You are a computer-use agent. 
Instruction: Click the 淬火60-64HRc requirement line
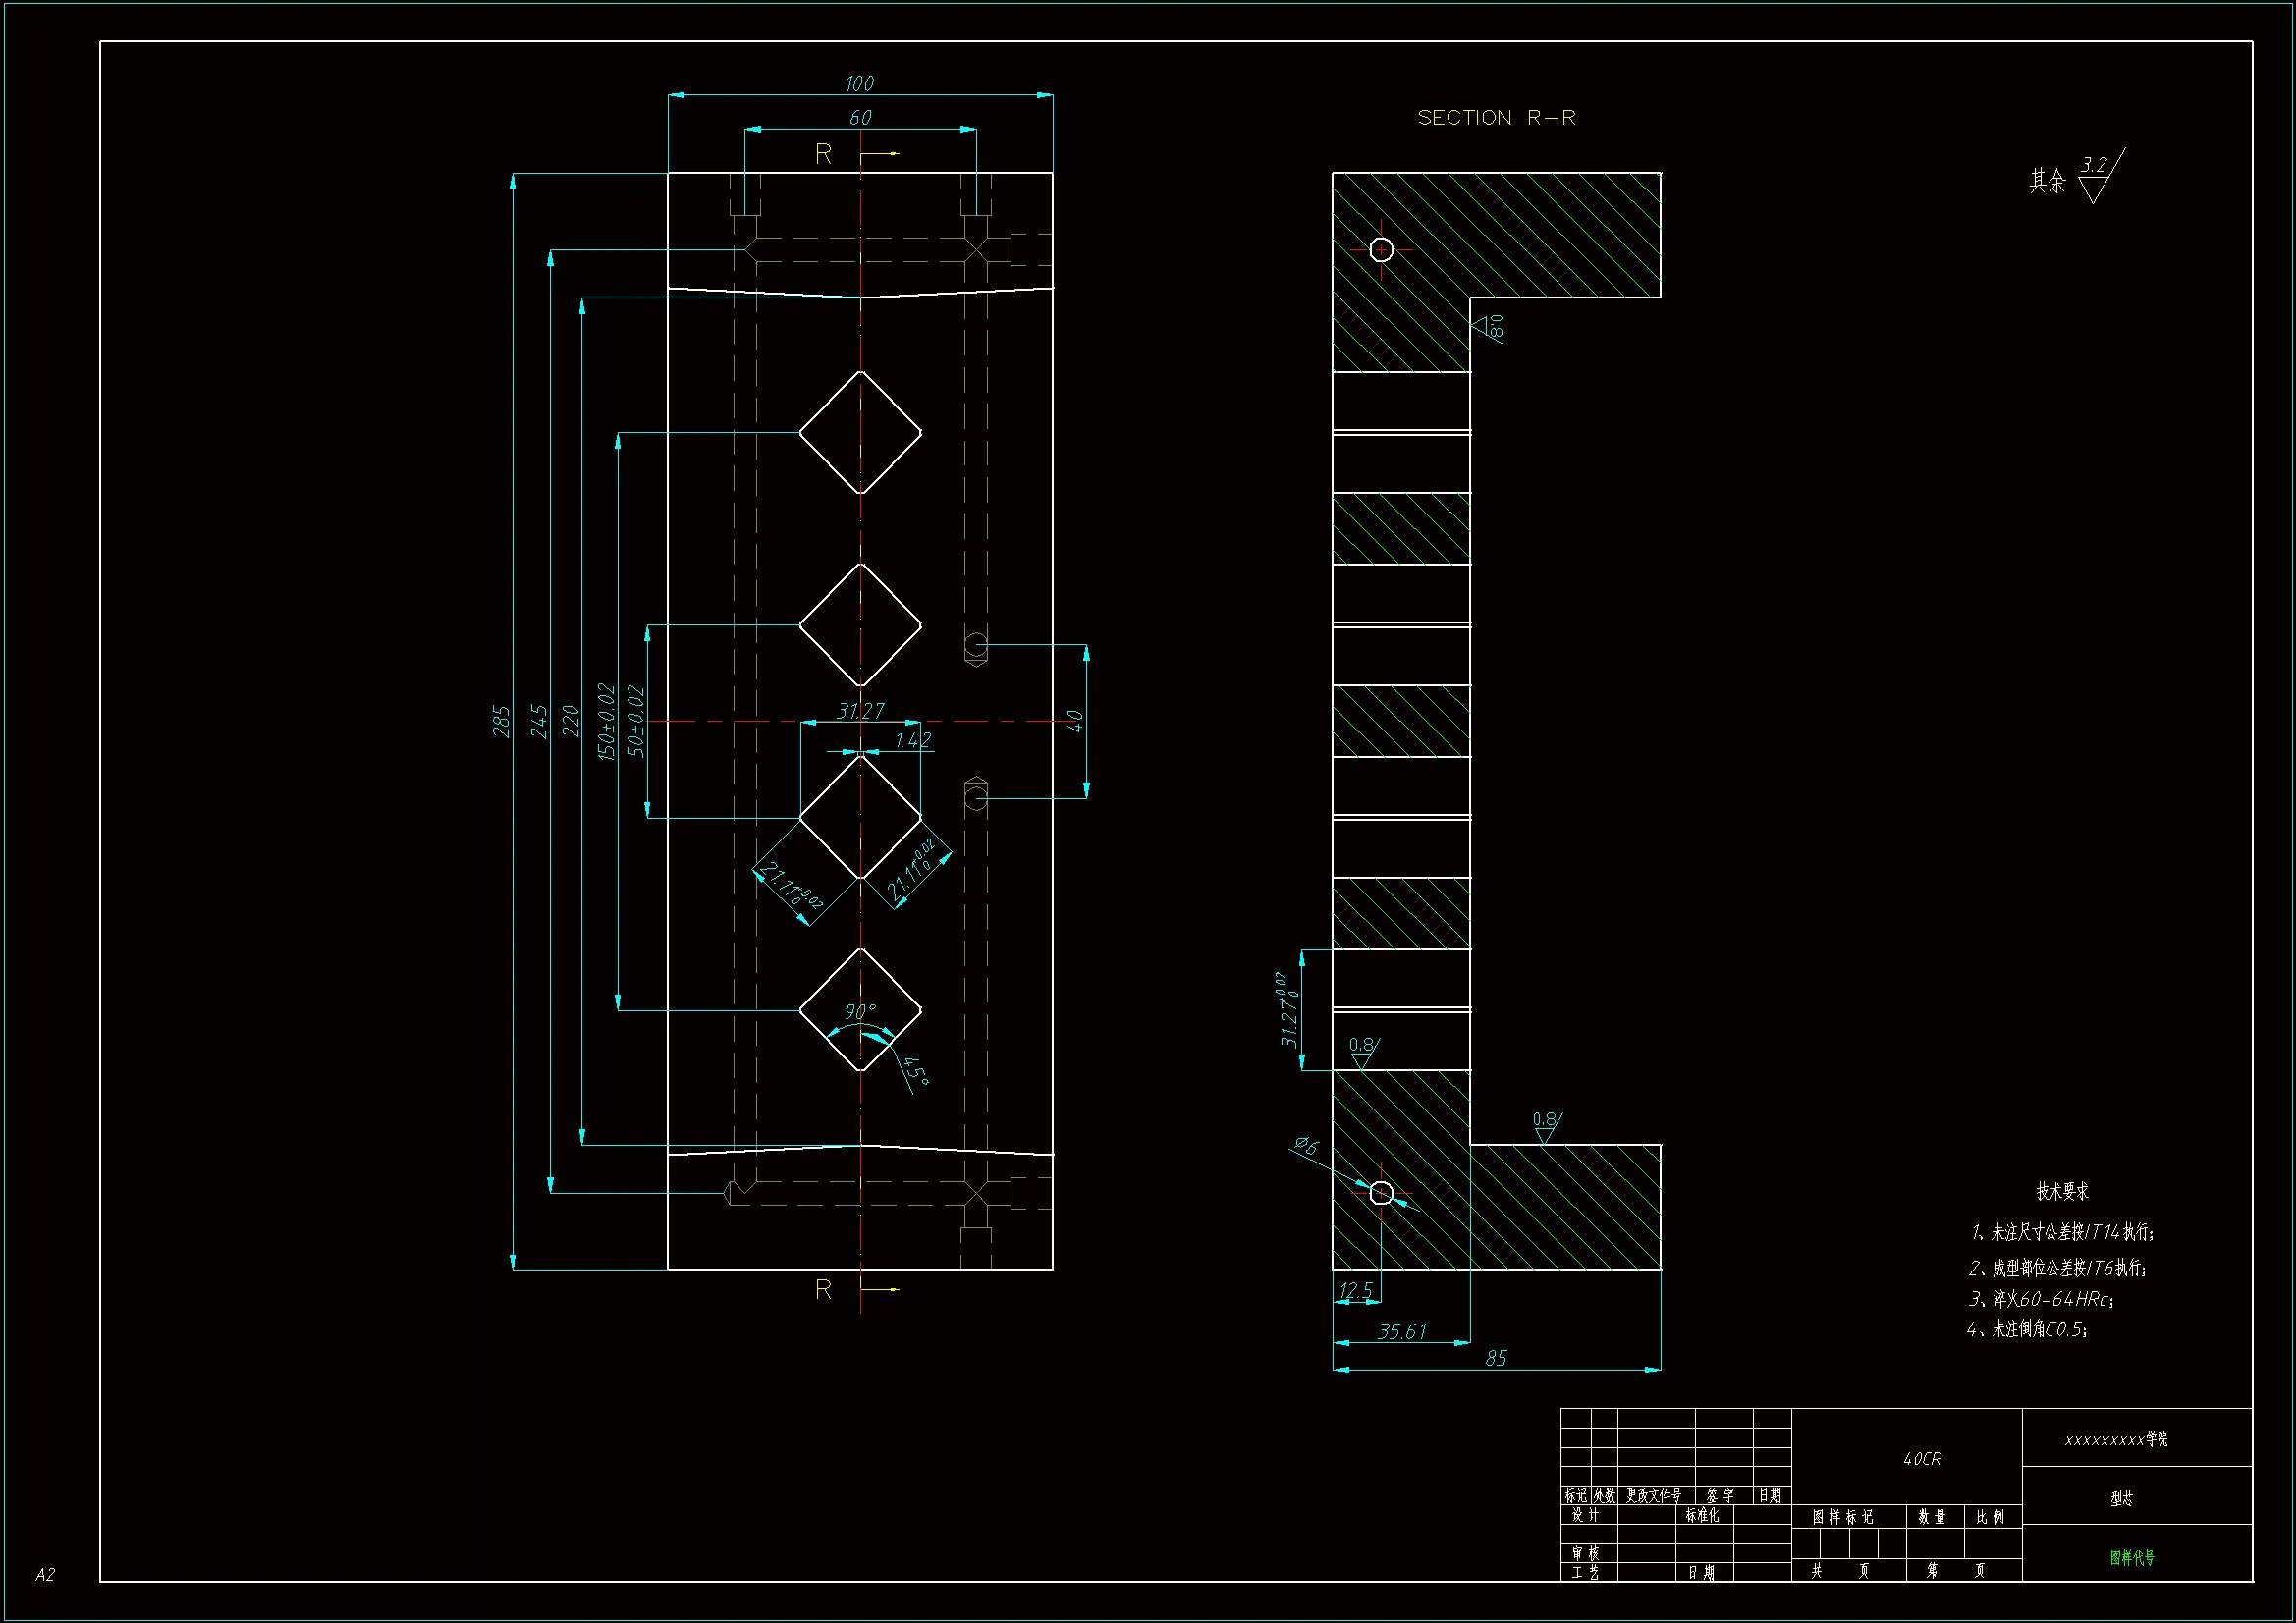(x=2040, y=1299)
